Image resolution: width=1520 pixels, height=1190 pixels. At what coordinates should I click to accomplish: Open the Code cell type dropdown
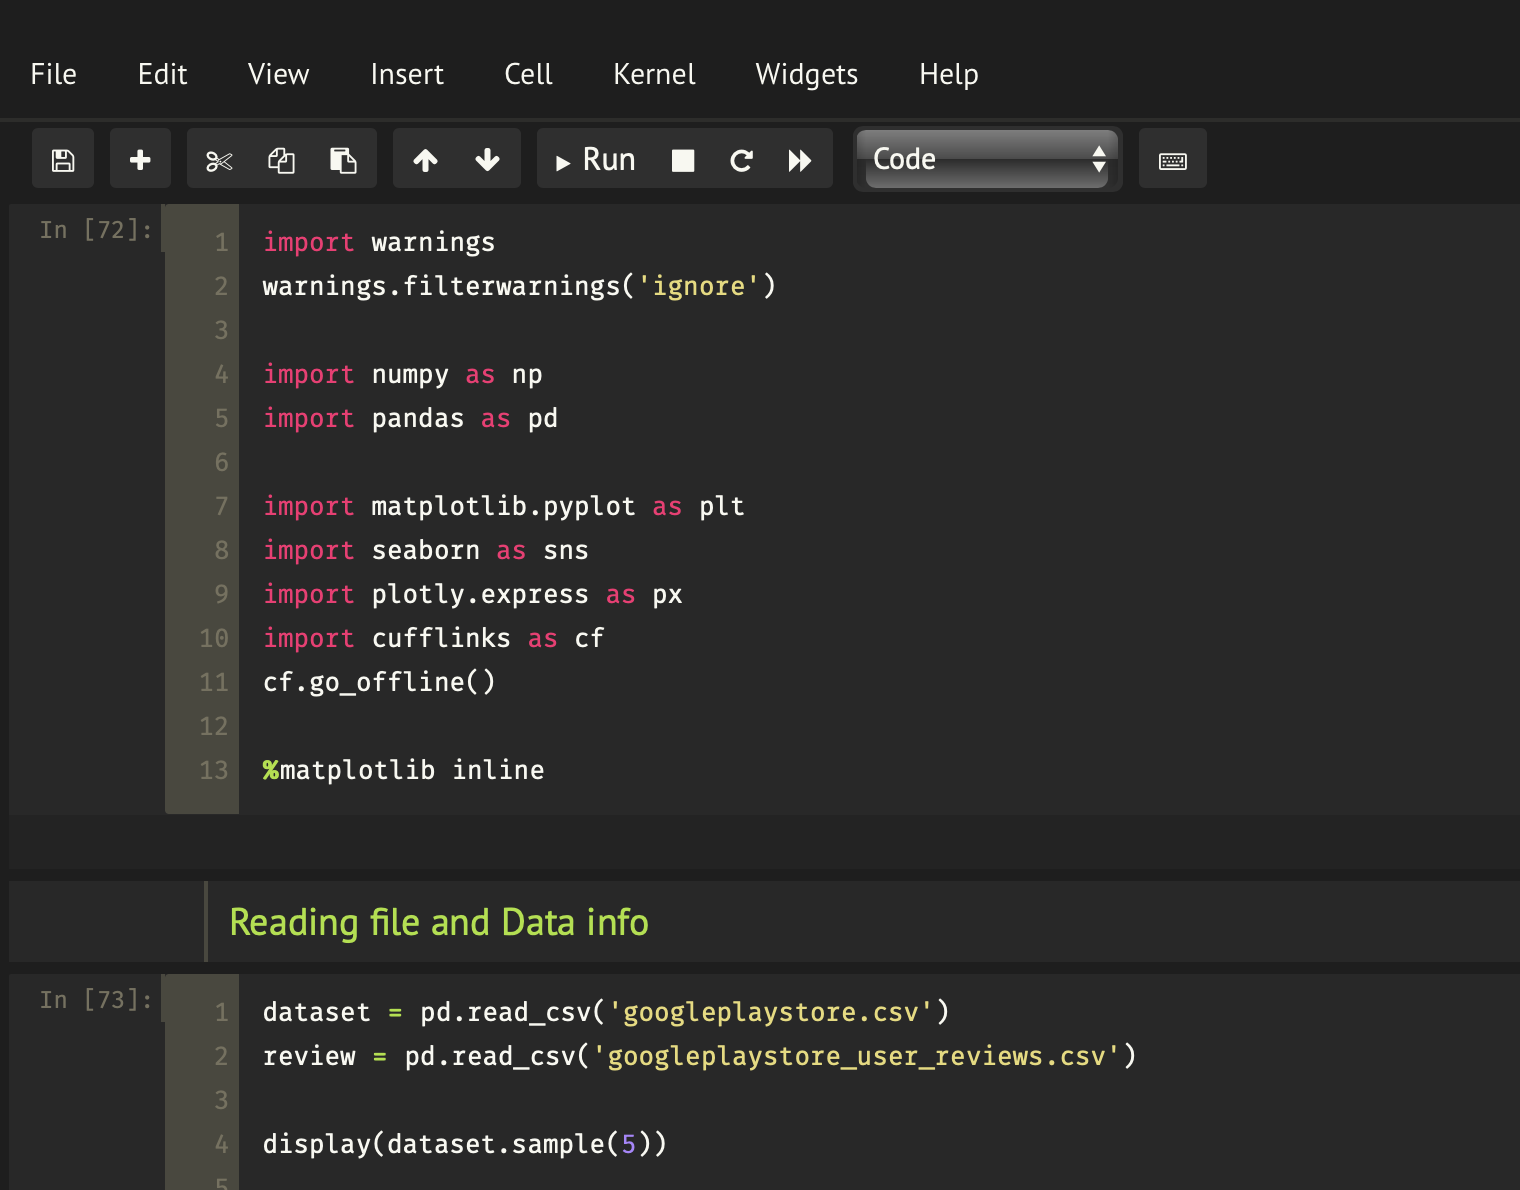(x=987, y=159)
